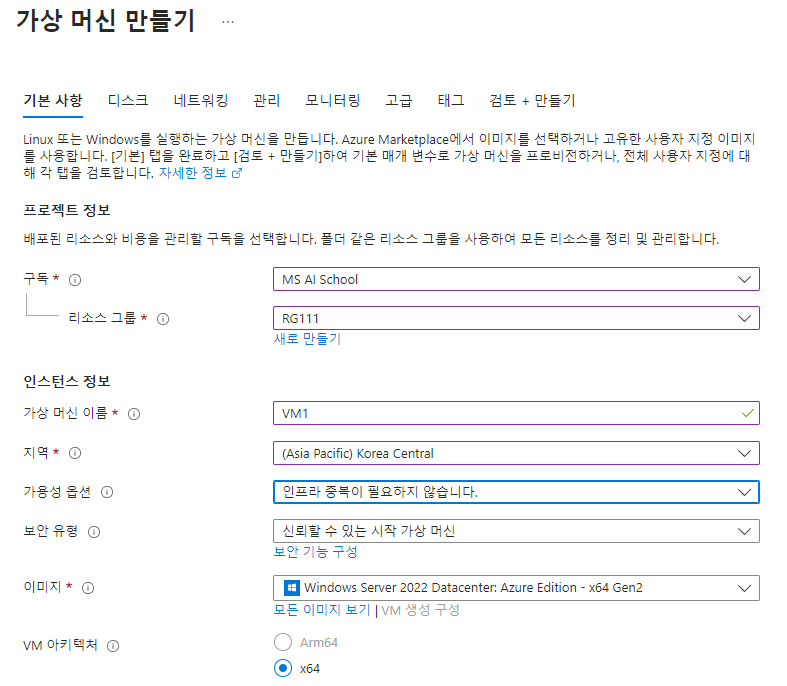The width and height of the screenshot is (787, 686).
Task: Click the 가상 머신 만들기 page title
Action: pyautogui.click(x=105, y=21)
